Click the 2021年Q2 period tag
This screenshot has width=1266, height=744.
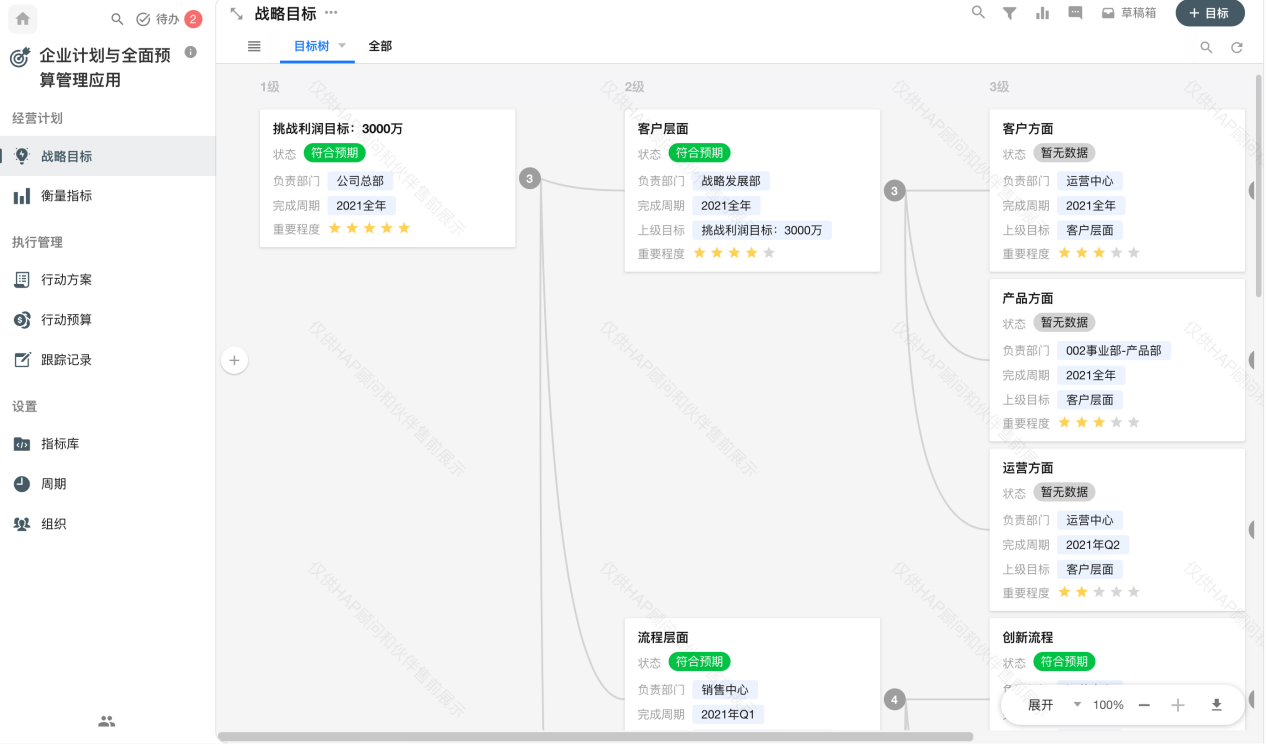pyautogui.click(x=1093, y=545)
